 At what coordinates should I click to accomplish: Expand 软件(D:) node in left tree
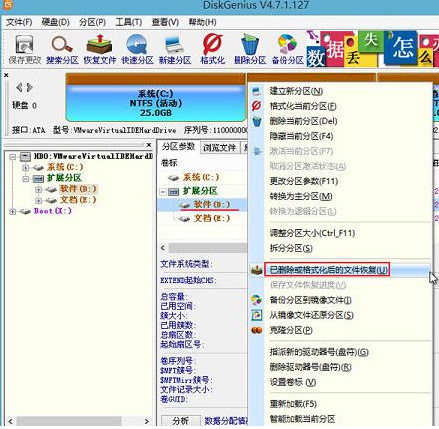pos(38,189)
